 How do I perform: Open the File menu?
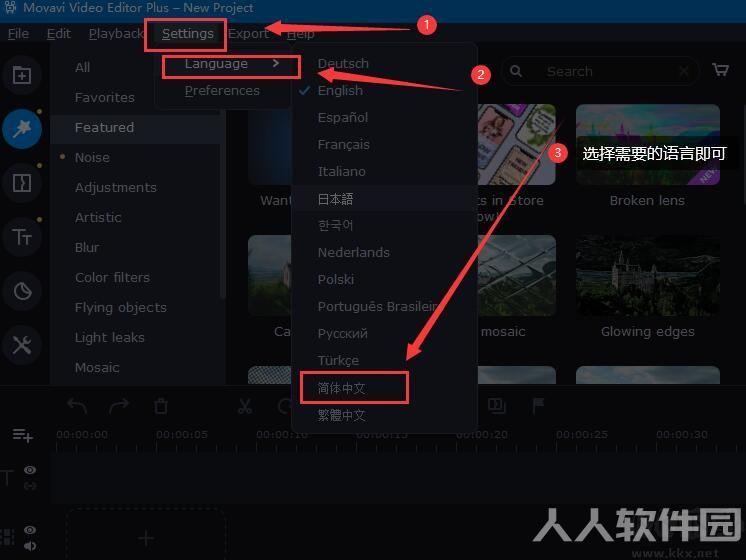[19, 34]
